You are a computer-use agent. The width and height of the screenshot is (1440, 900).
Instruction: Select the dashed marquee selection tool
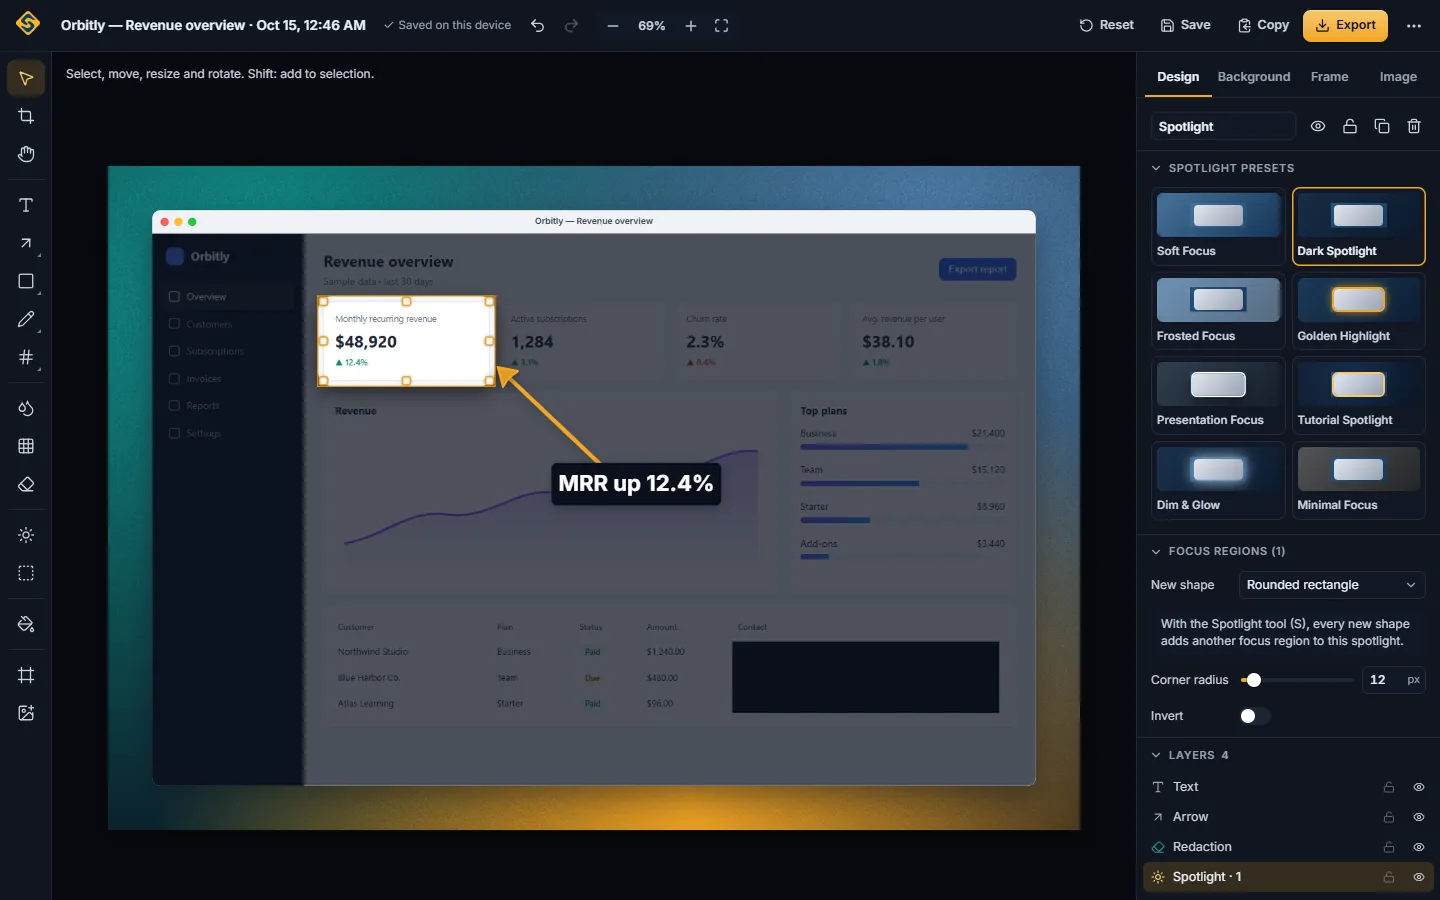(x=26, y=573)
